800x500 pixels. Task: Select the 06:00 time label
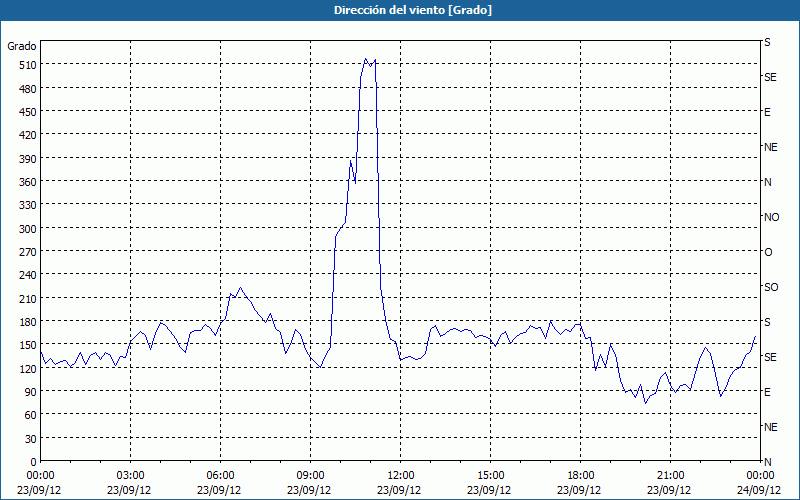pos(220,476)
